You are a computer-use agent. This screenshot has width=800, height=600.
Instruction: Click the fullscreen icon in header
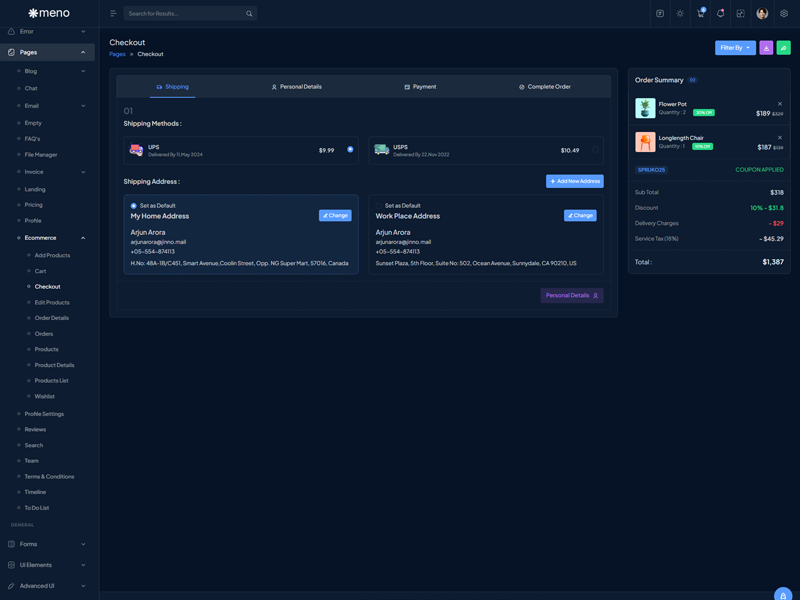tap(741, 14)
